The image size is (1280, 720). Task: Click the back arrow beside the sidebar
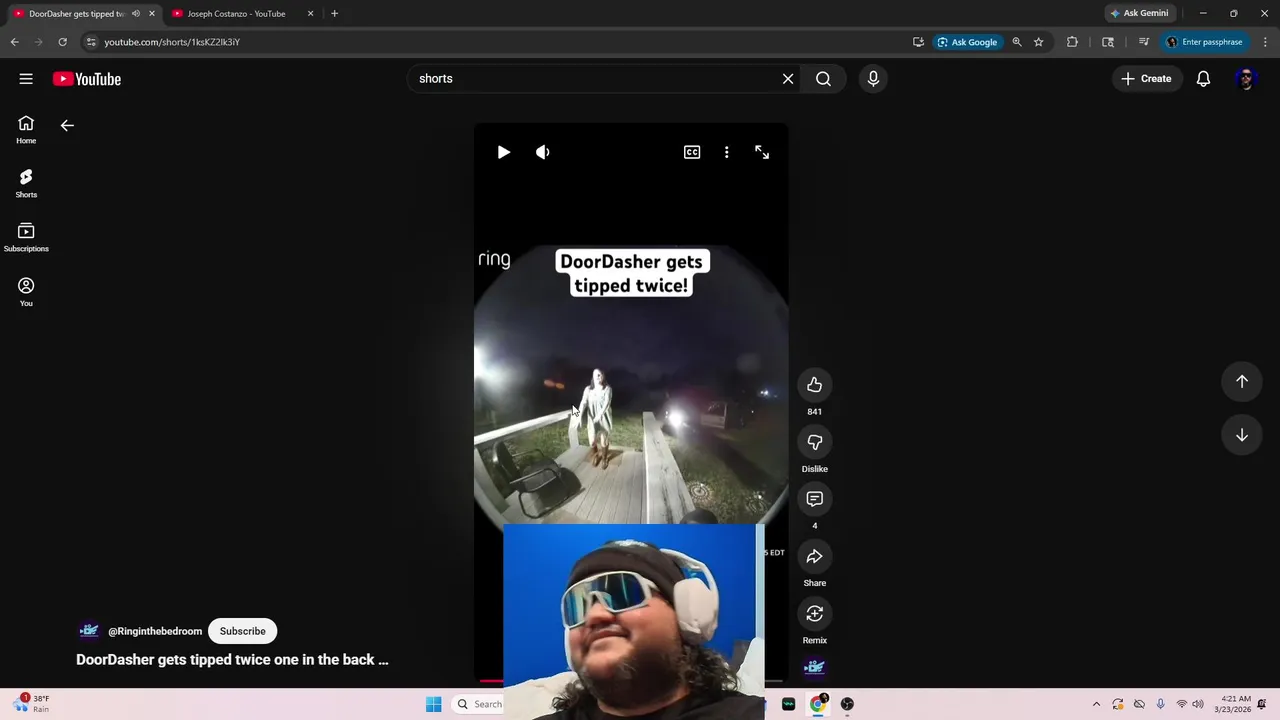coord(67,126)
